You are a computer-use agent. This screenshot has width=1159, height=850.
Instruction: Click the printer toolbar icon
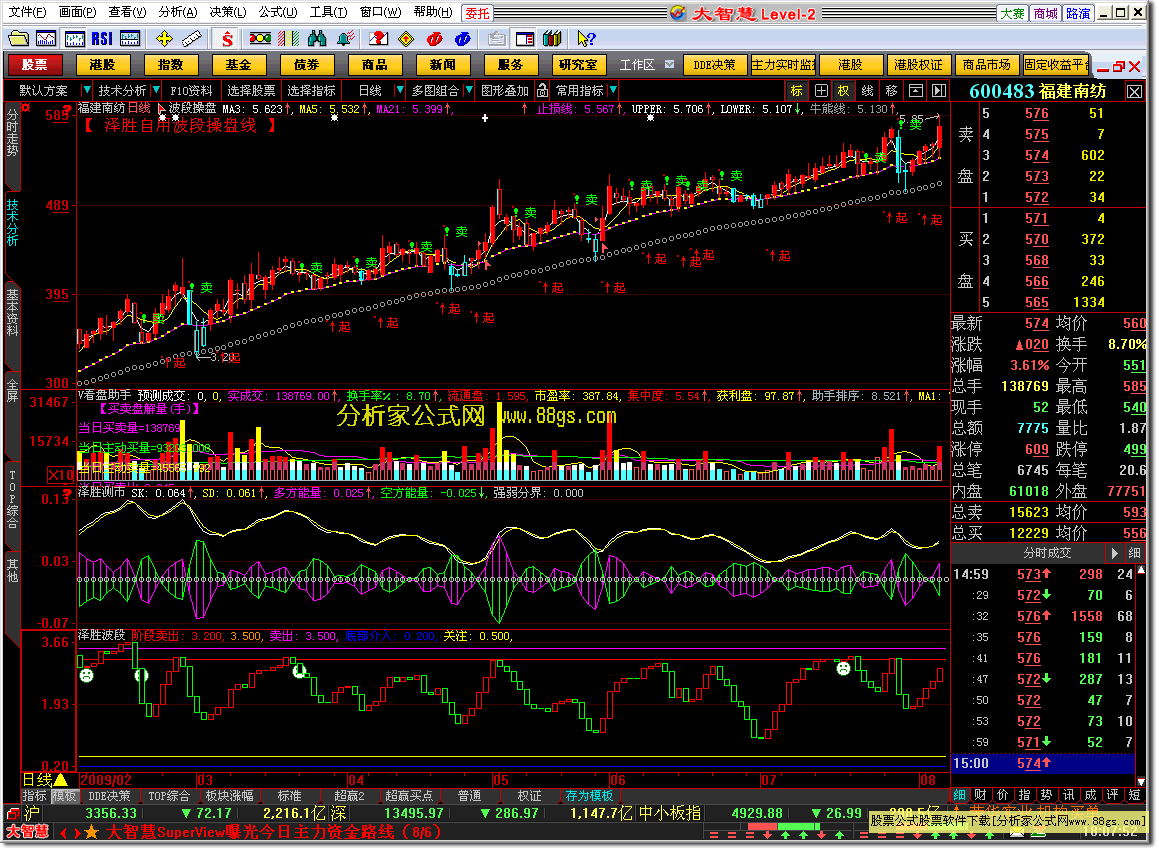pyautogui.click(x=497, y=38)
